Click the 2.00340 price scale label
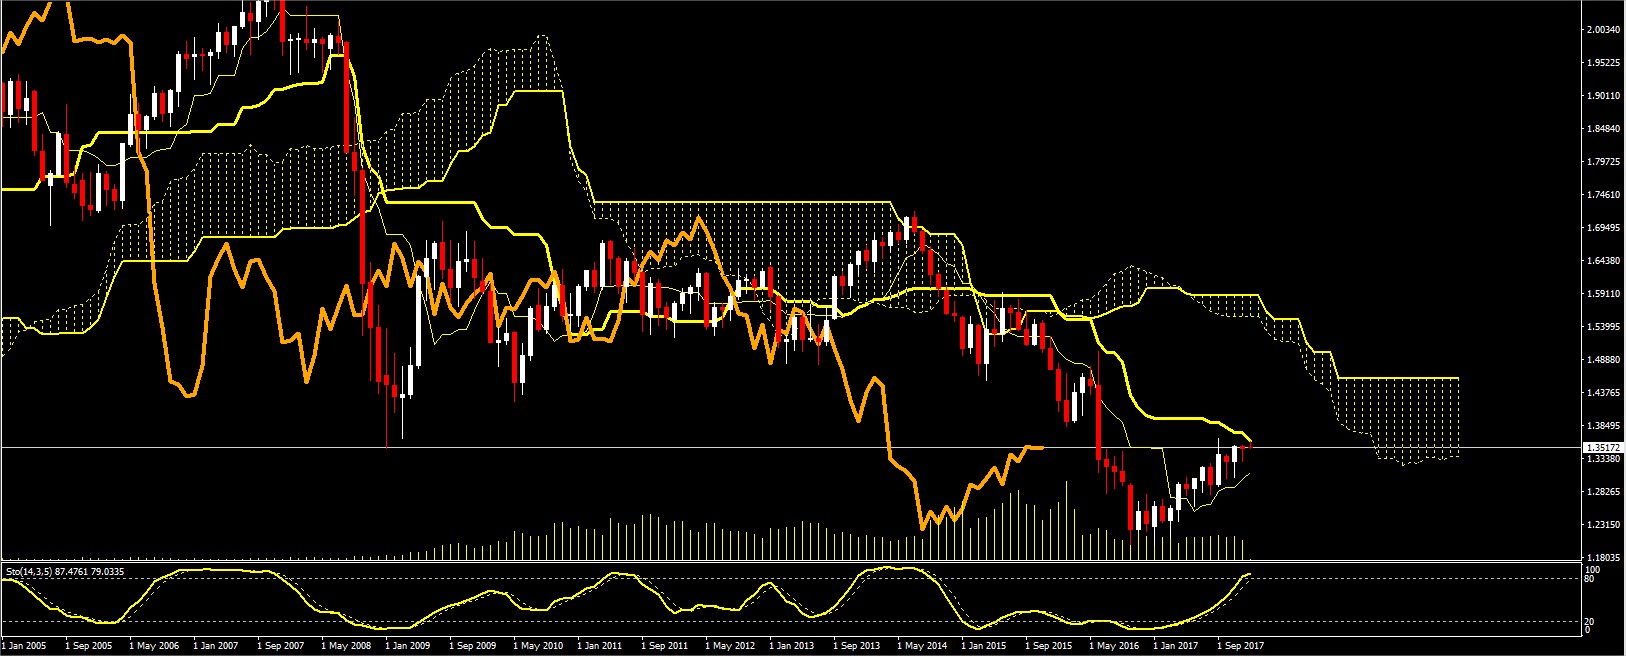Screen dimensions: 1626x656 pos(1602,30)
